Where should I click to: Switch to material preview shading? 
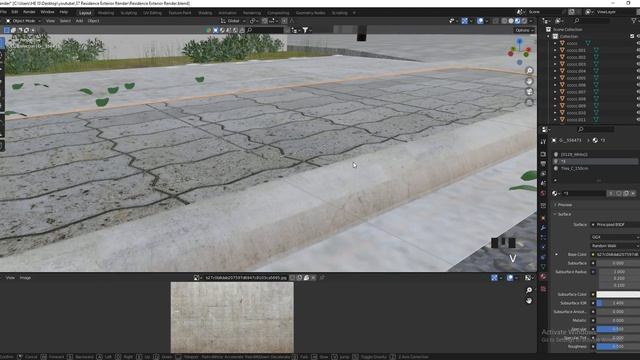point(517,21)
